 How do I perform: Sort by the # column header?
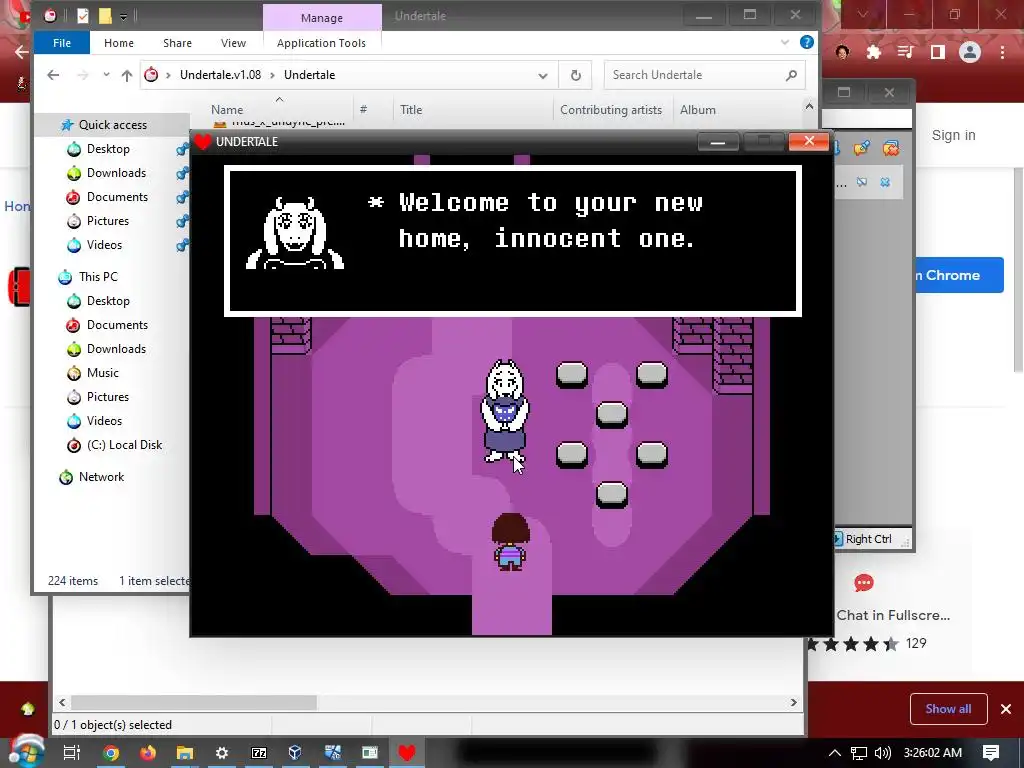(x=363, y=110)
